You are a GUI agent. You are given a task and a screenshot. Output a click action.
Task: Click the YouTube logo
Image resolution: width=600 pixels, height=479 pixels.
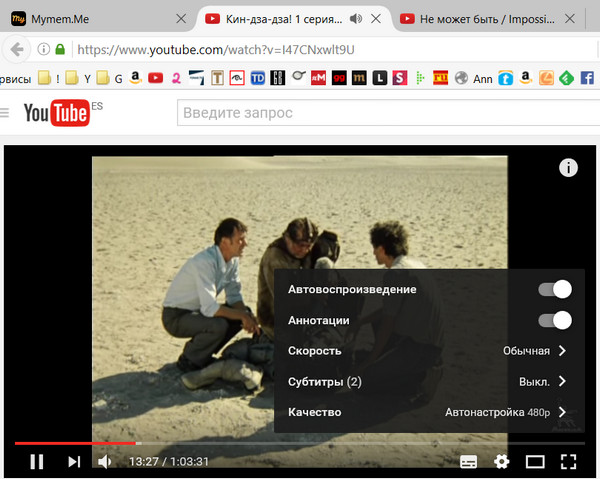coord(56,114)
